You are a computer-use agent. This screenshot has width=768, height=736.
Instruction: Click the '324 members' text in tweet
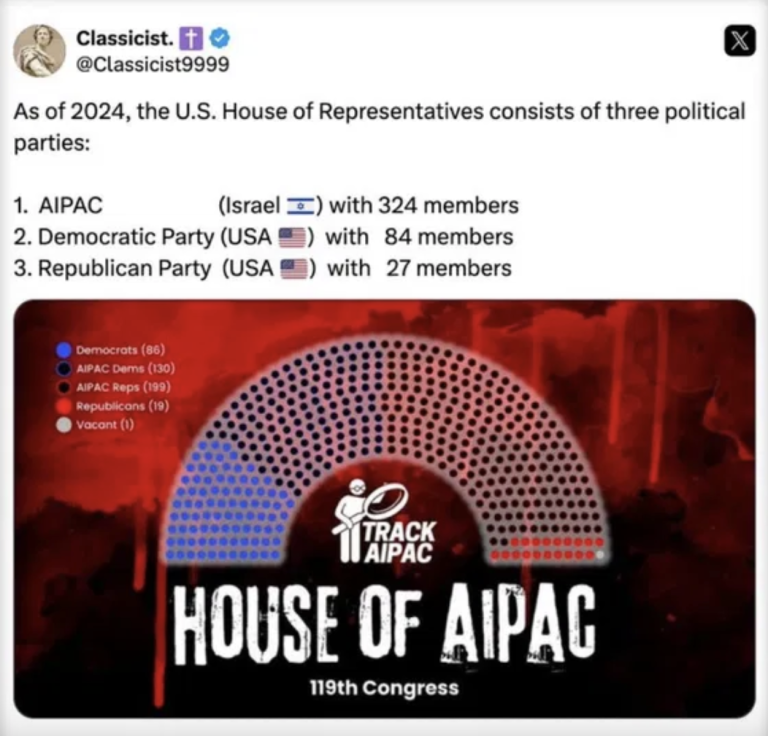[448, 205]
